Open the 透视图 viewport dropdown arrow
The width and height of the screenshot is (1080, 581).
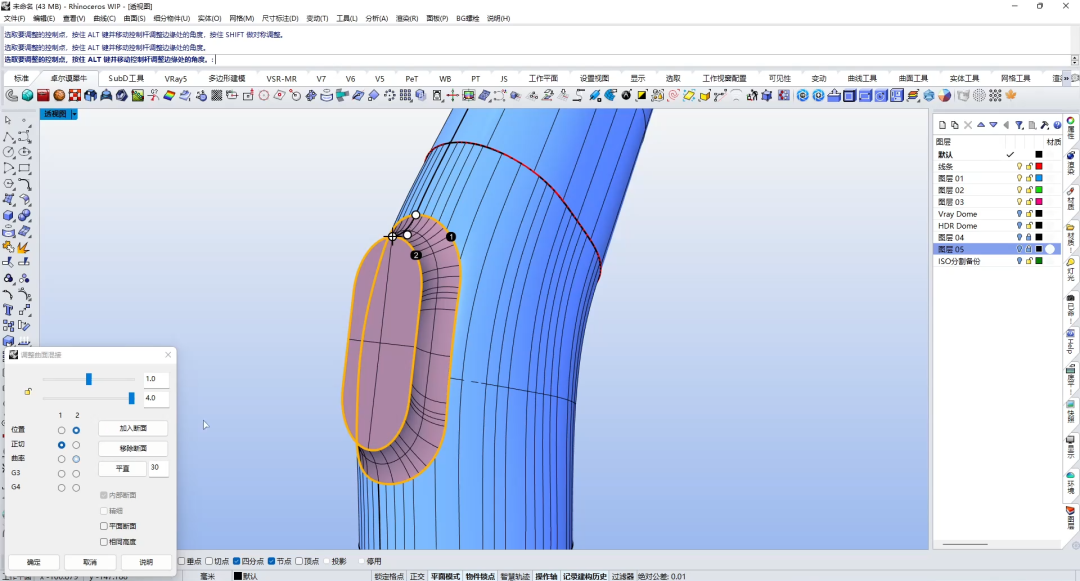coord(74,114)
